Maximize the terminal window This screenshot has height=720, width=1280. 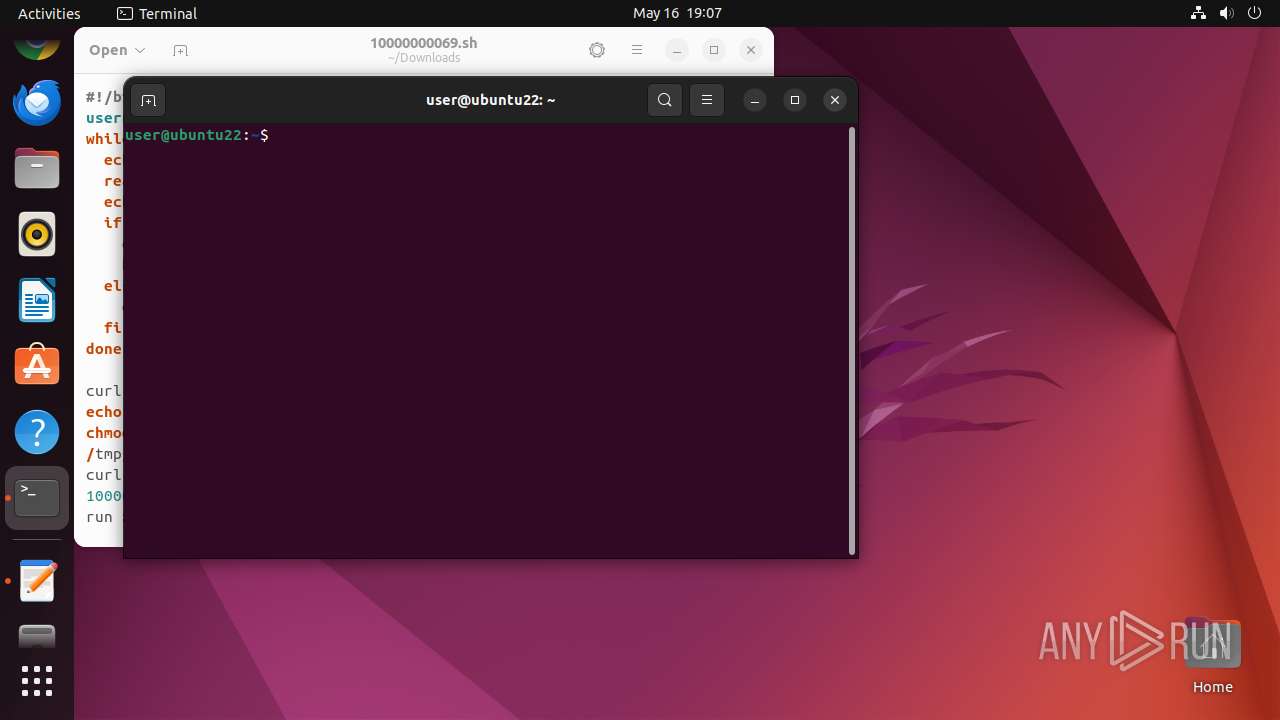pyautogui.click(x=795, y=100)
